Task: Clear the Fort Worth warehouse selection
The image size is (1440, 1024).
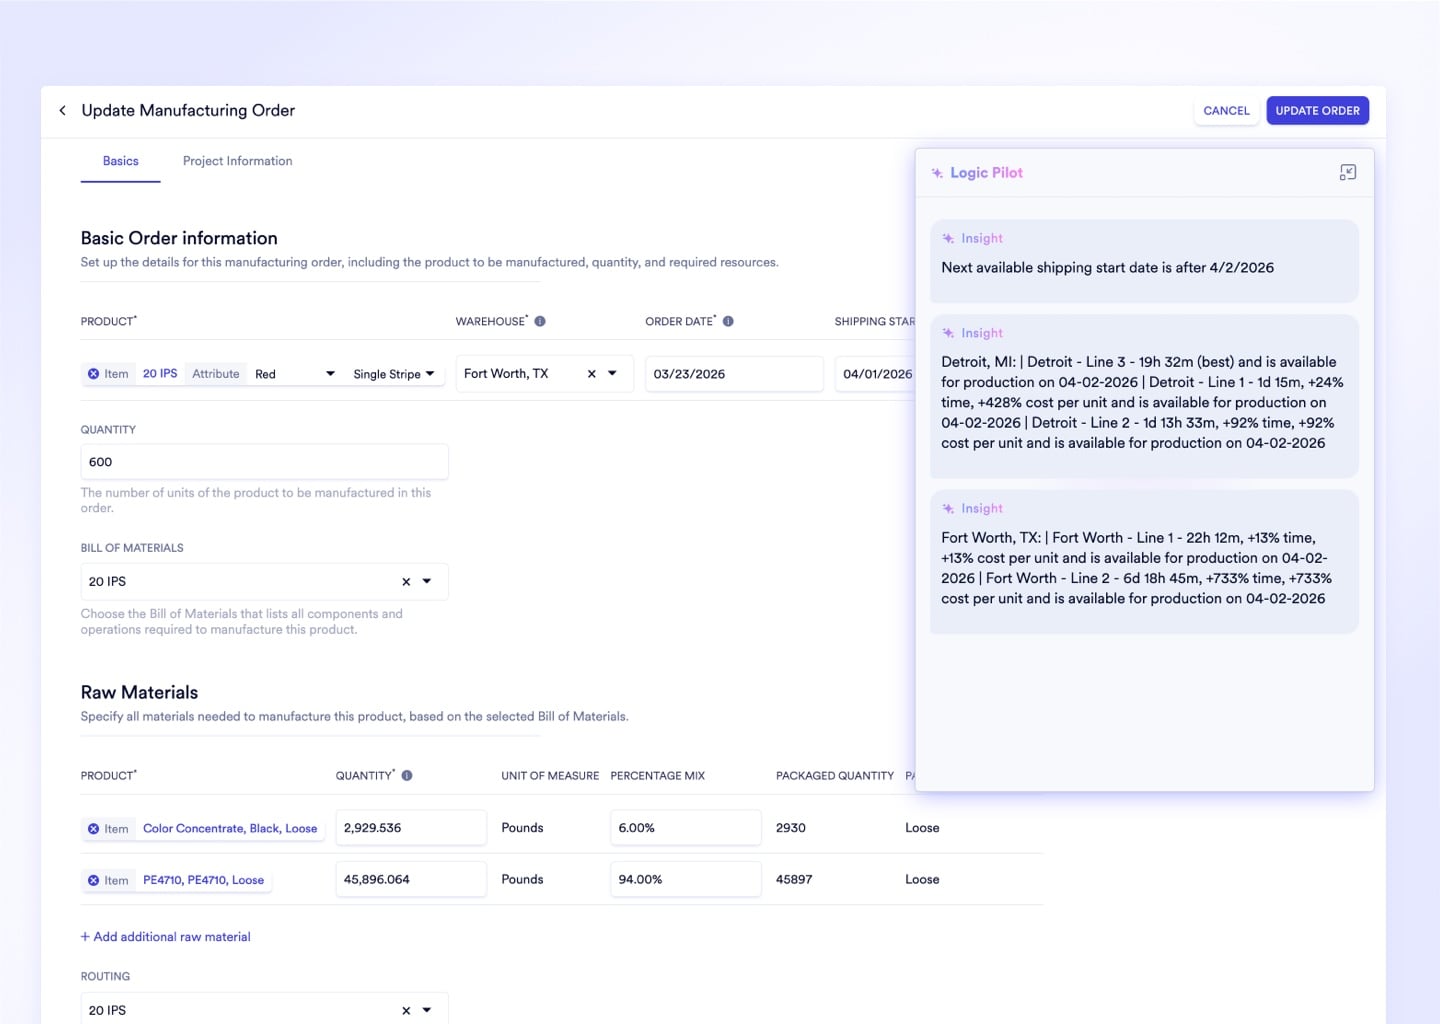Action: 589,373
